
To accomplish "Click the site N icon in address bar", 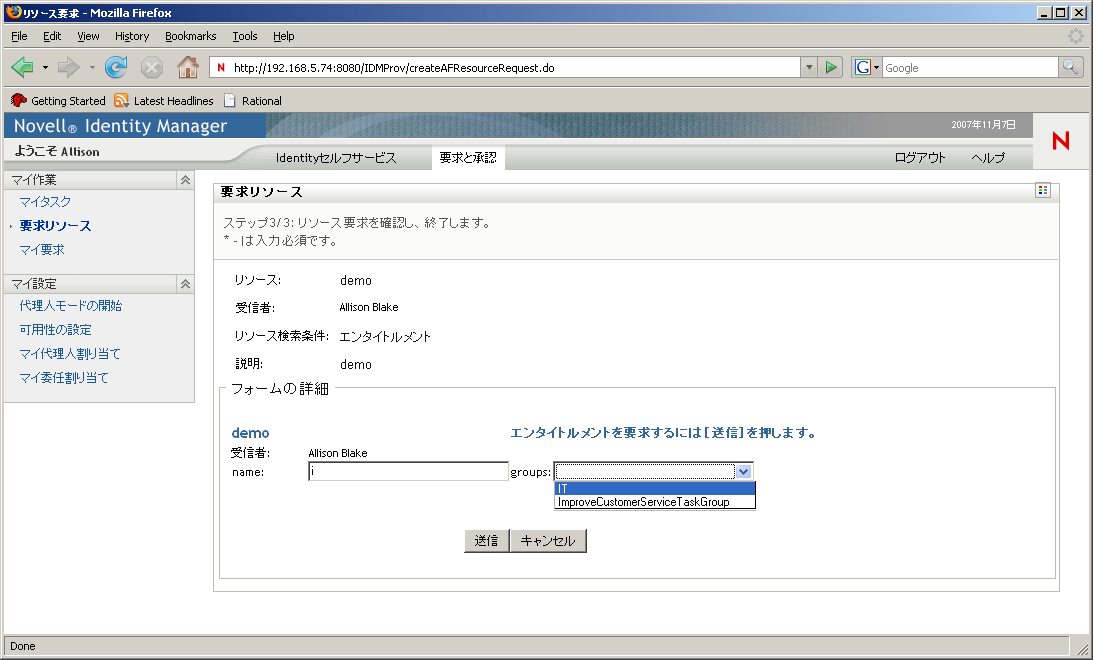I will pyautogui.click(x=221, y=68).
